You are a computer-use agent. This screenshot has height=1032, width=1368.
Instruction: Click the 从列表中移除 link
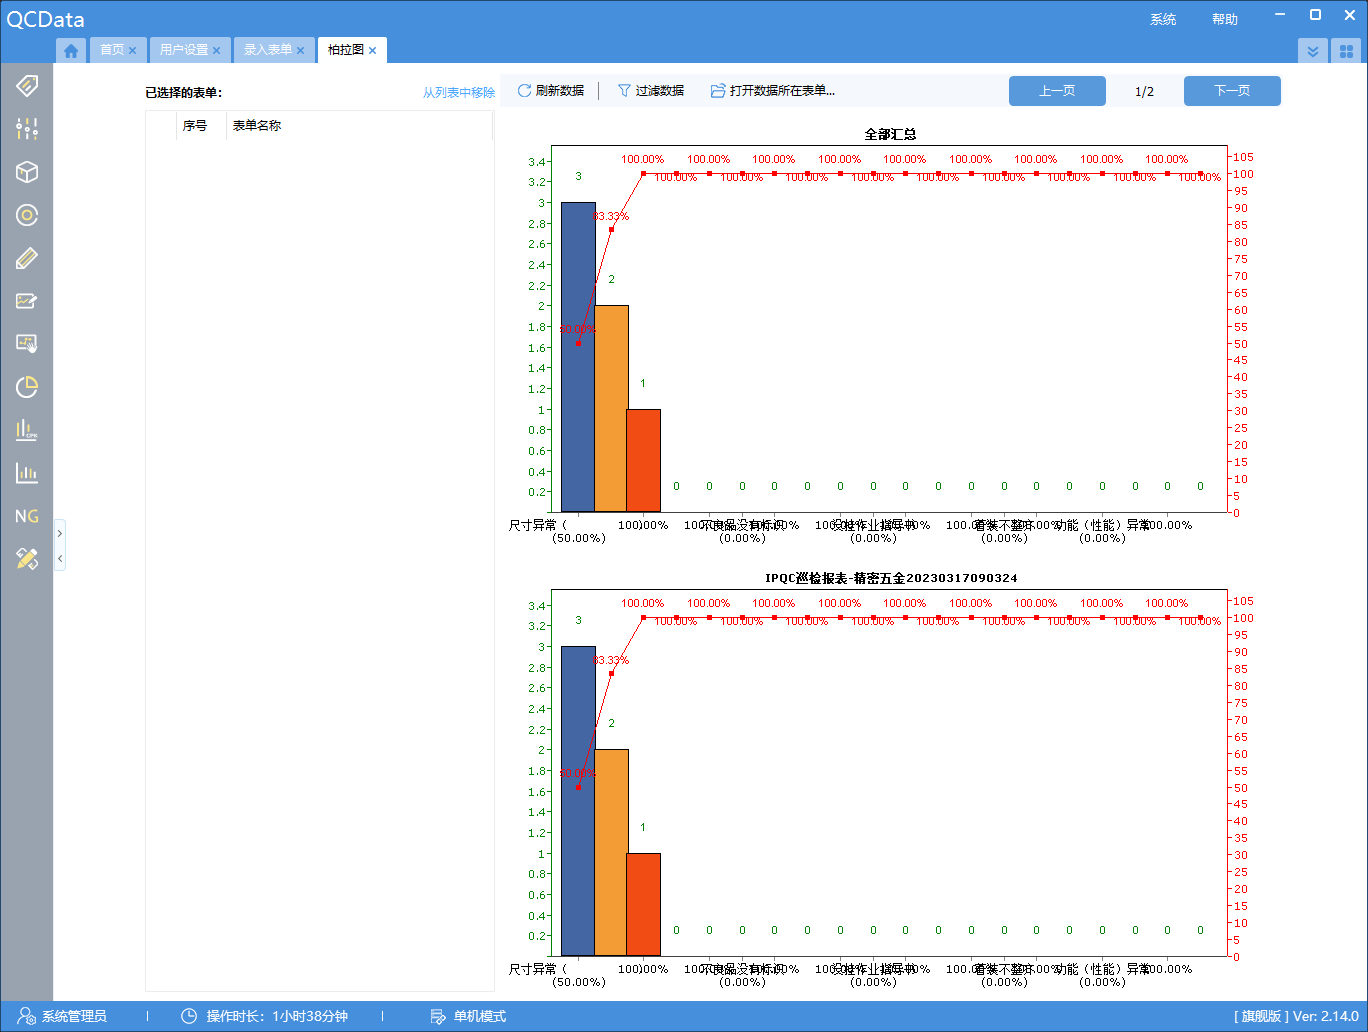pos(458,93)
